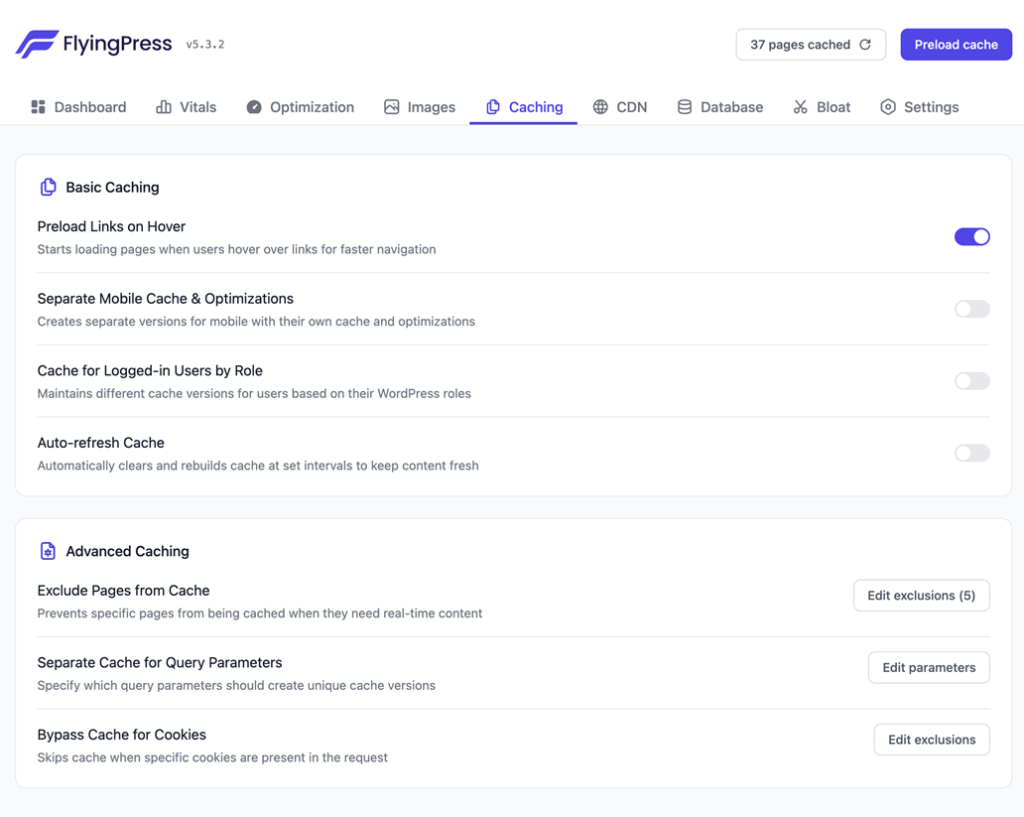Screen dimensions: 1024x817
Task: Switch to the Dashboard tab
Action: (77, 107)
